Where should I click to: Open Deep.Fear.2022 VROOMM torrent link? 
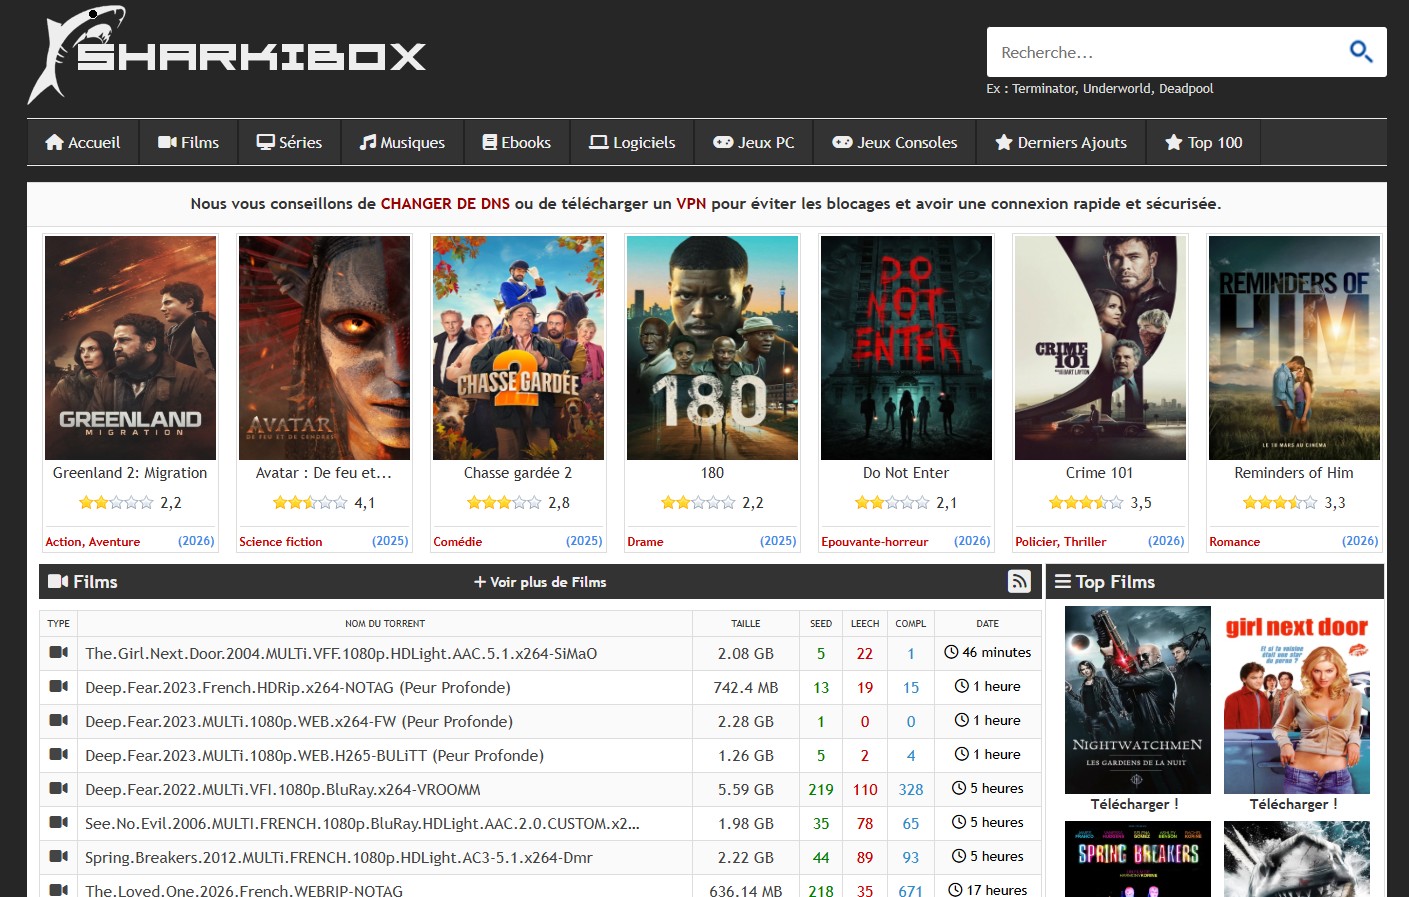283,789
